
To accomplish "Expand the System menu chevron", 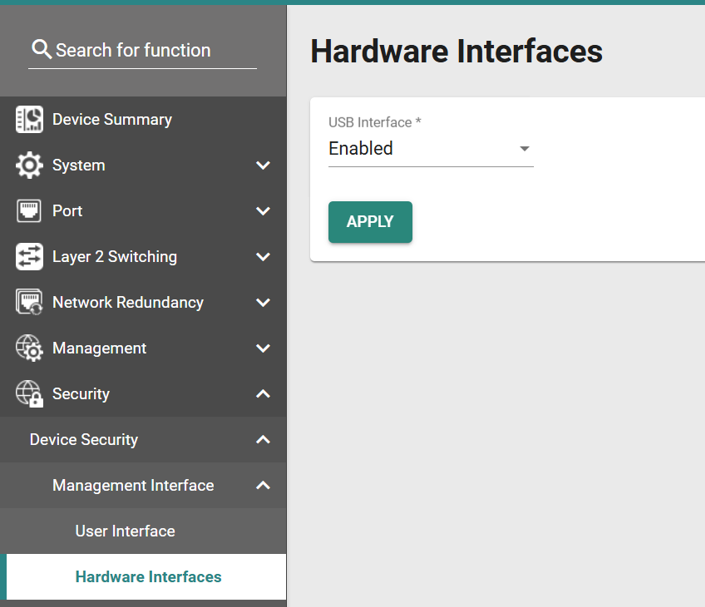I will coord(263,165).
